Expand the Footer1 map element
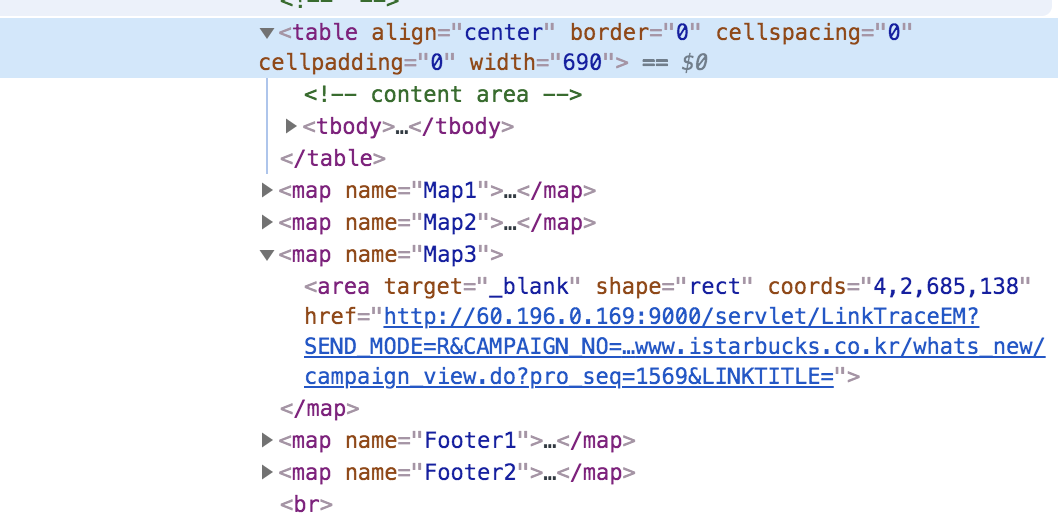 tap(267, 440)
